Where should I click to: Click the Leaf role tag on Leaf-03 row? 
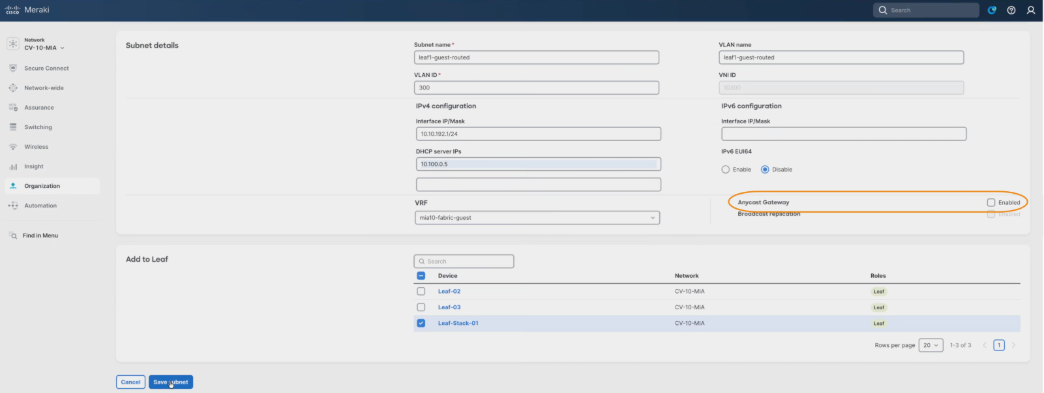pyautogui.click(x=879, y=307)
